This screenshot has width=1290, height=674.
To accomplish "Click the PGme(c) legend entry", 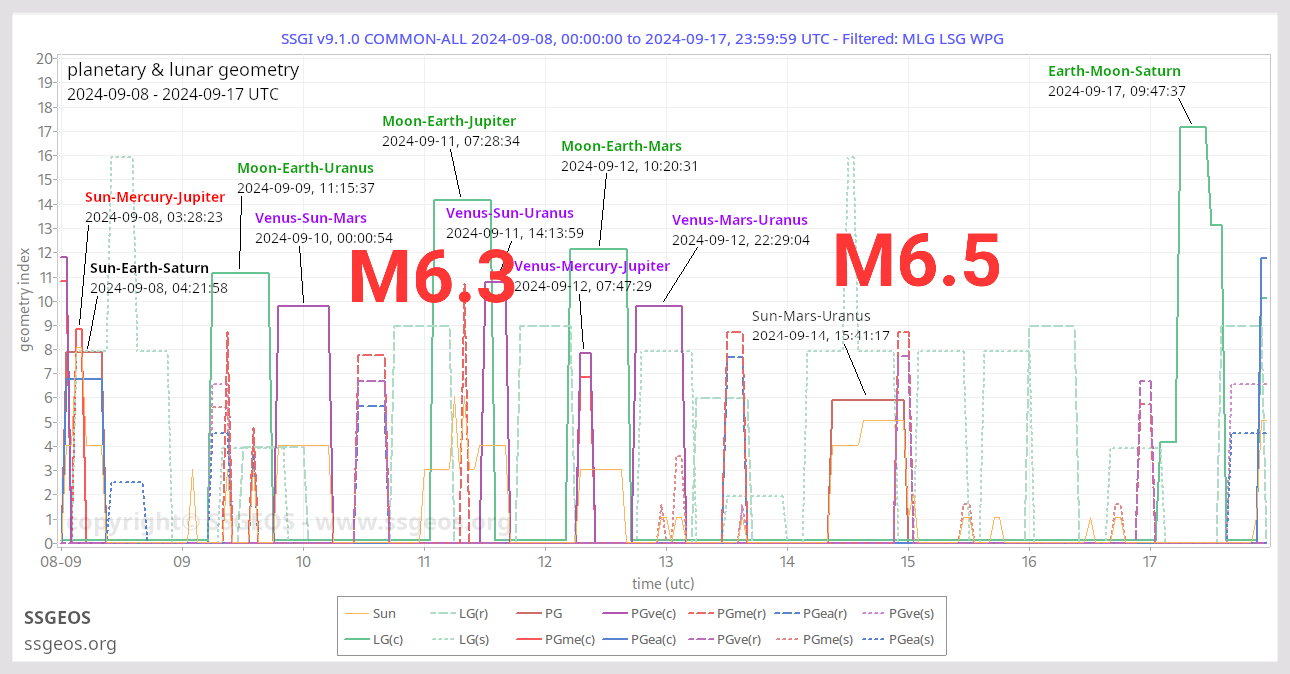I will tap(556, 640).
